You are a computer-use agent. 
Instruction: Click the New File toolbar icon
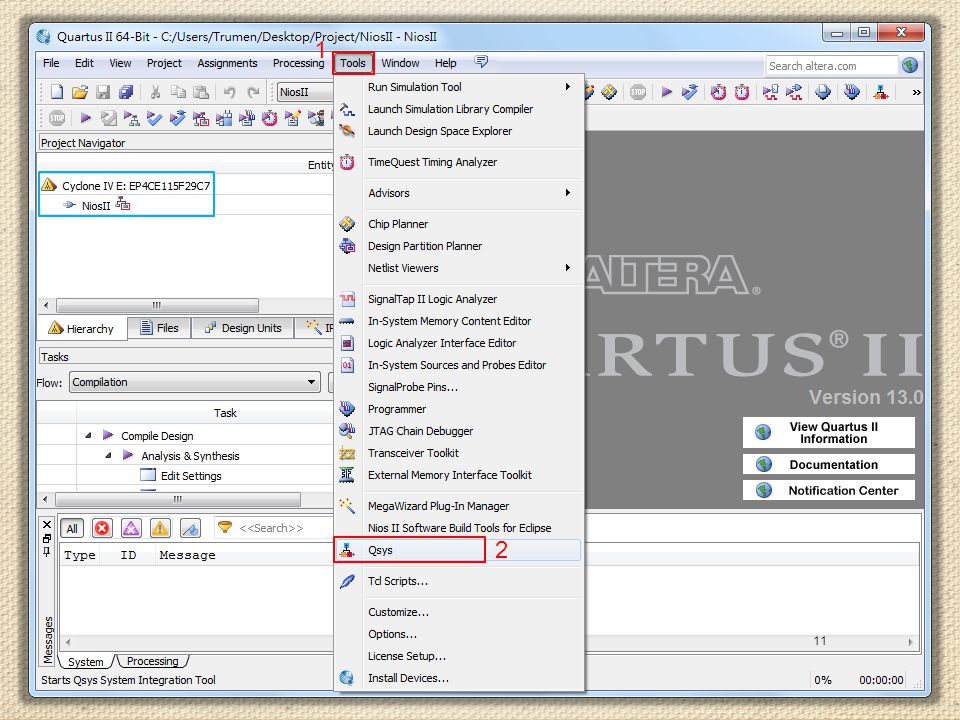[57, 92]
